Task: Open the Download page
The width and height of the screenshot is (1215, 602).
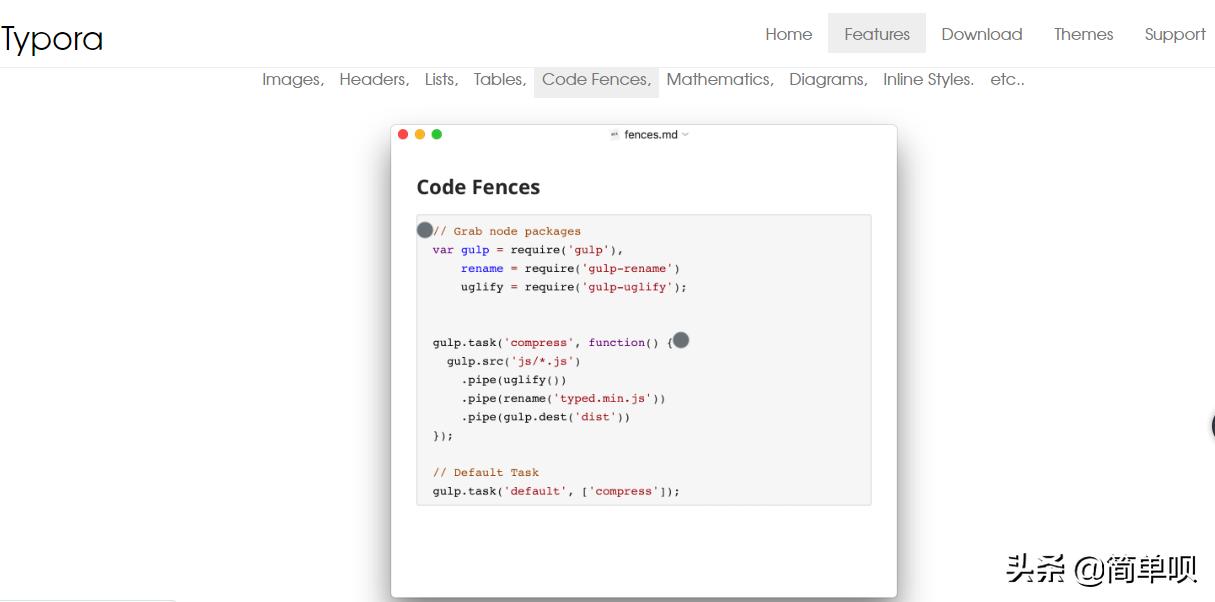Action: click(x=981, y=34)
